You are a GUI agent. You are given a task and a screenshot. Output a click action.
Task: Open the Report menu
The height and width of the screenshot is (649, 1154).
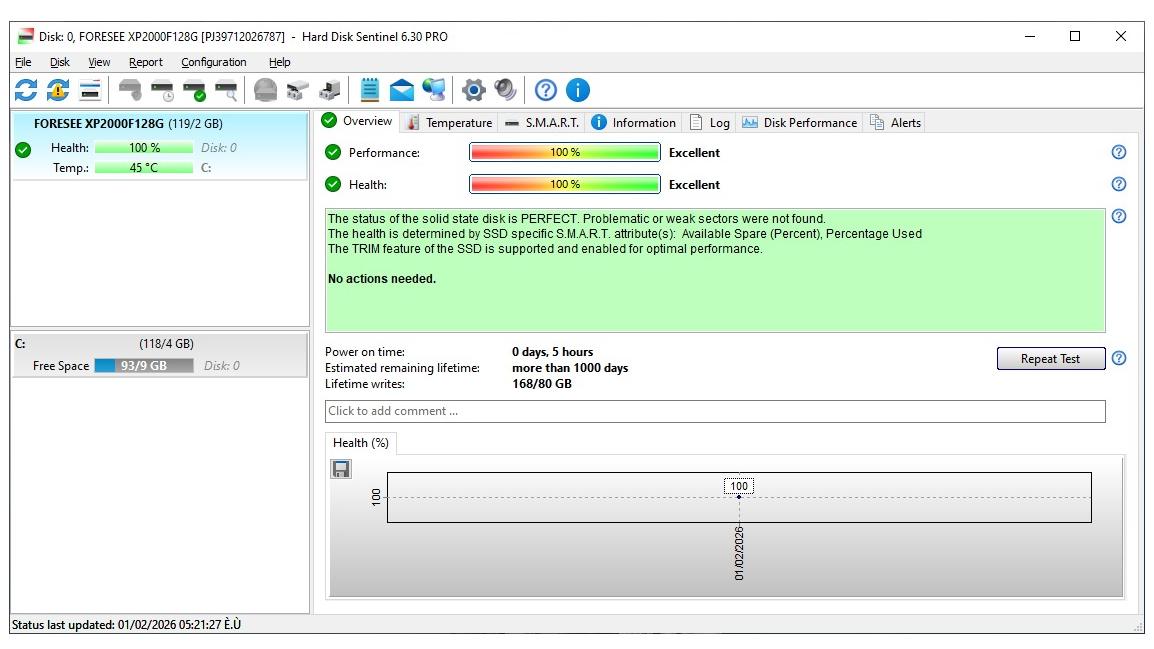pos(145,62)
